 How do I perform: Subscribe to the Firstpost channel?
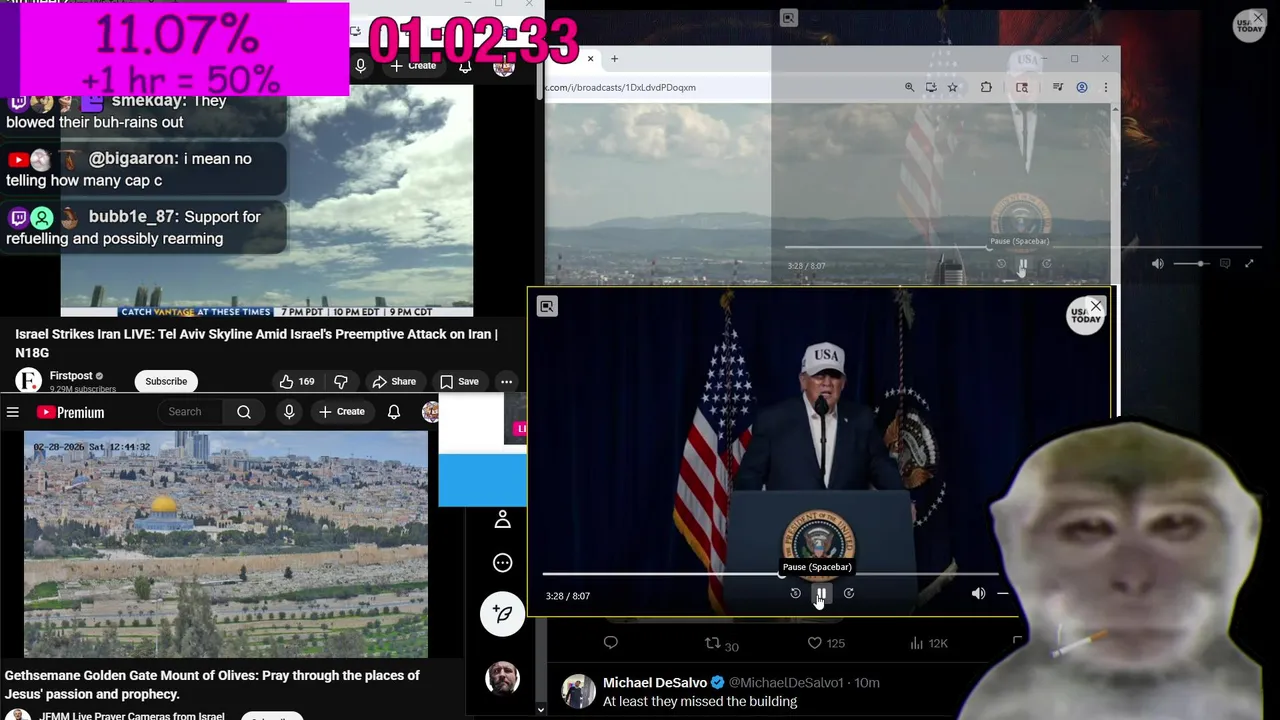pos(166,381)
